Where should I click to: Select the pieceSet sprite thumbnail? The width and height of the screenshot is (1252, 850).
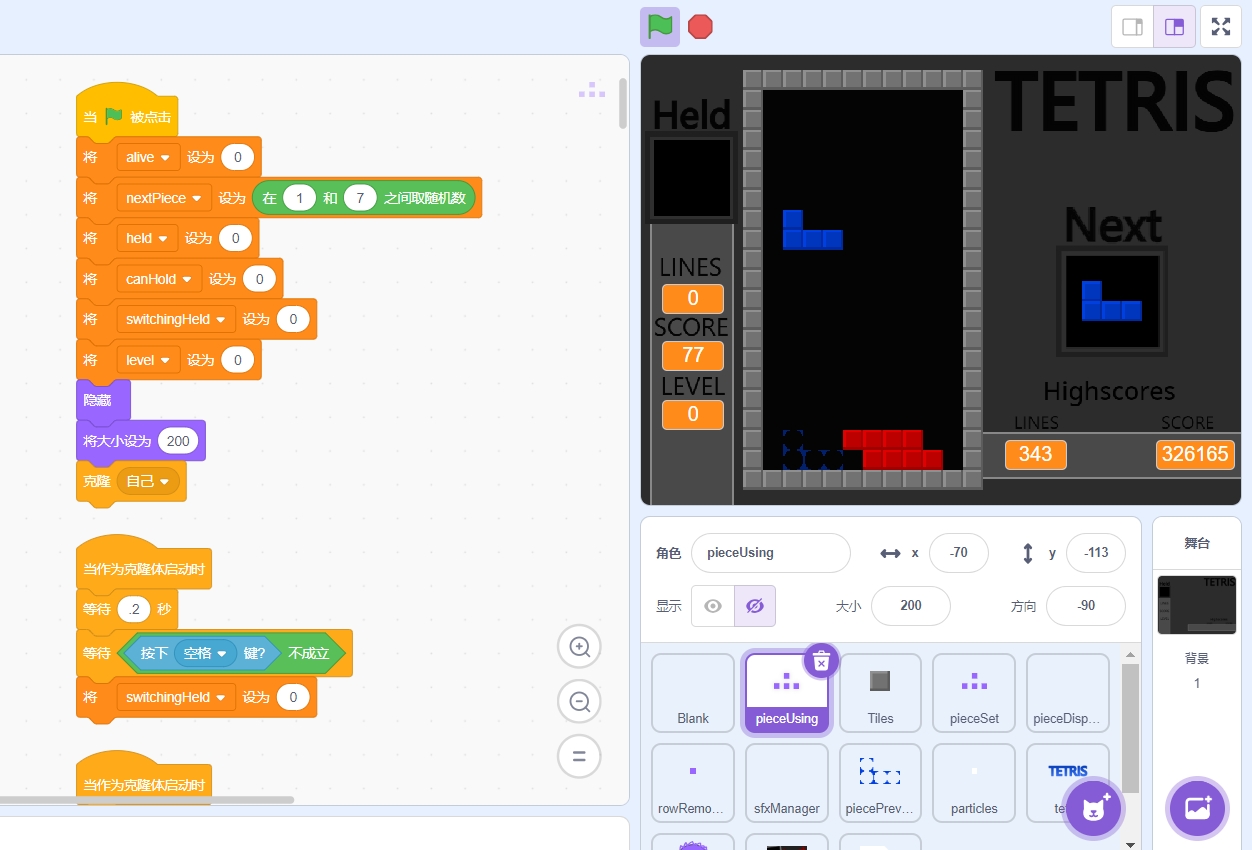[974, 693]
